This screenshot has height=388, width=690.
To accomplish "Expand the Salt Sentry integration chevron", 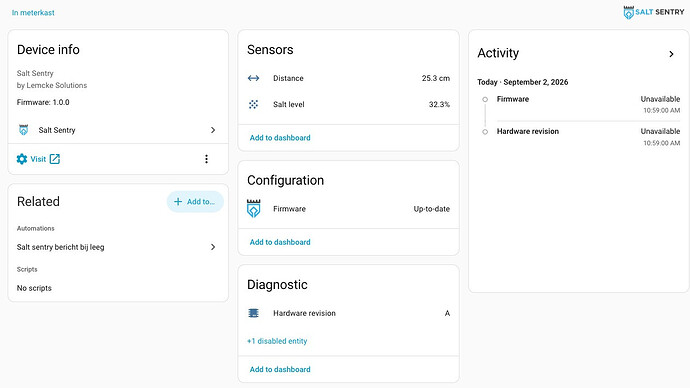I will click(x=213, y=130).
